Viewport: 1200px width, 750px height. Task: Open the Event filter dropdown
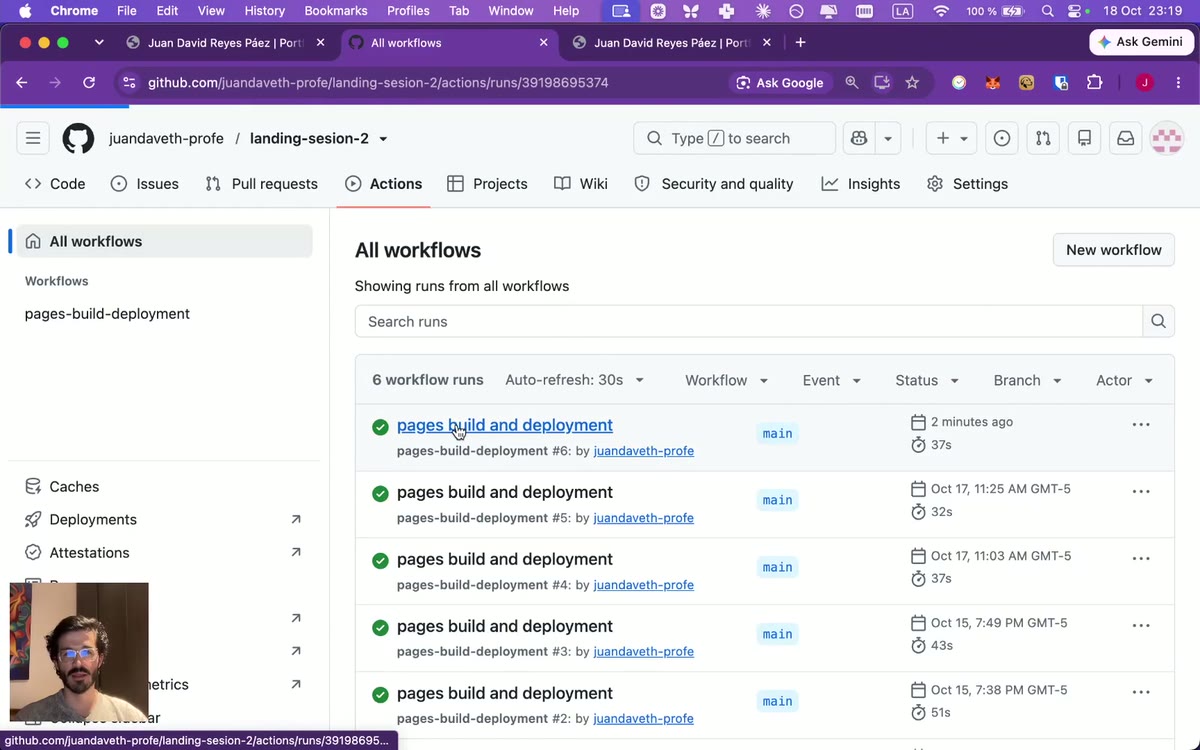832,380
